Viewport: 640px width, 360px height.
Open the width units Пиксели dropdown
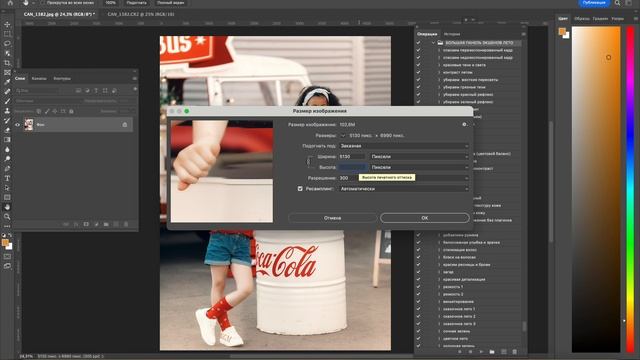(x=419, y=156)
